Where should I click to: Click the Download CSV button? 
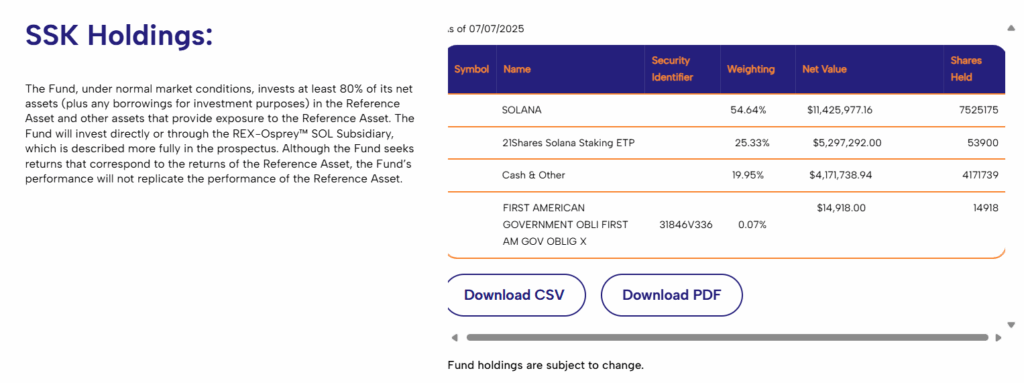(x=515, y=295)
